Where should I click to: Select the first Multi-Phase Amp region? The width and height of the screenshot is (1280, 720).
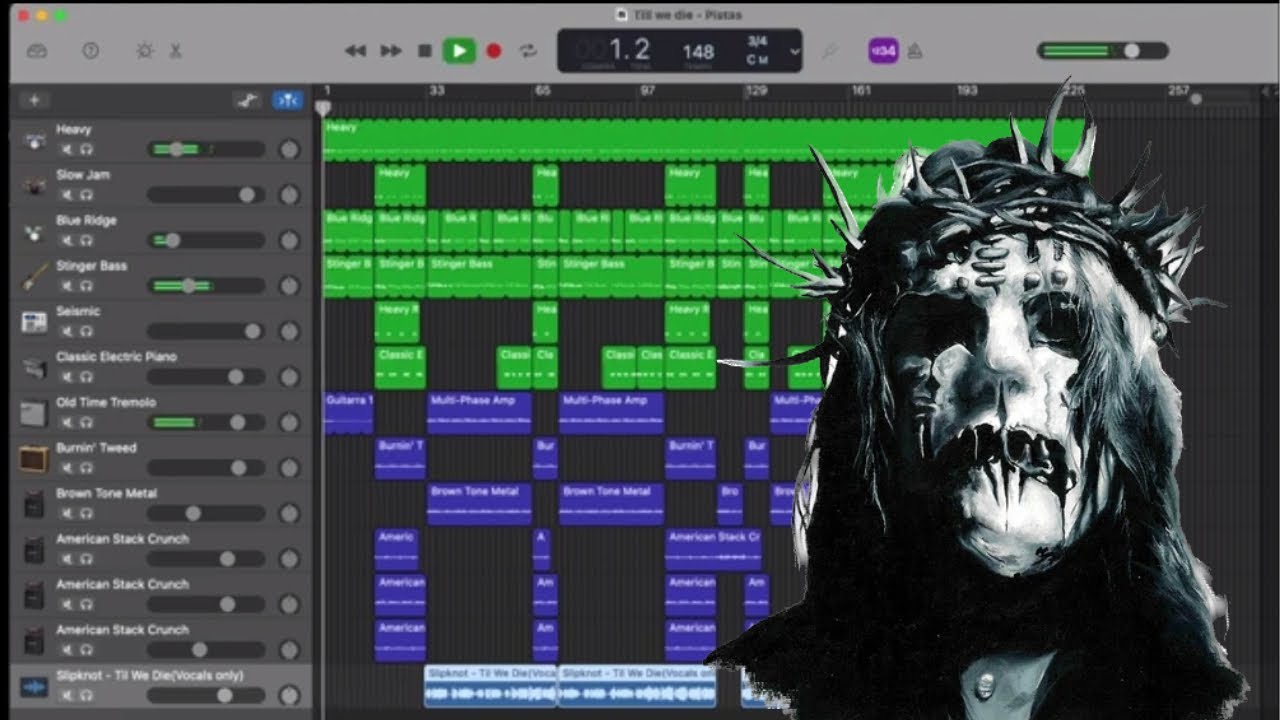coord(479,413)
